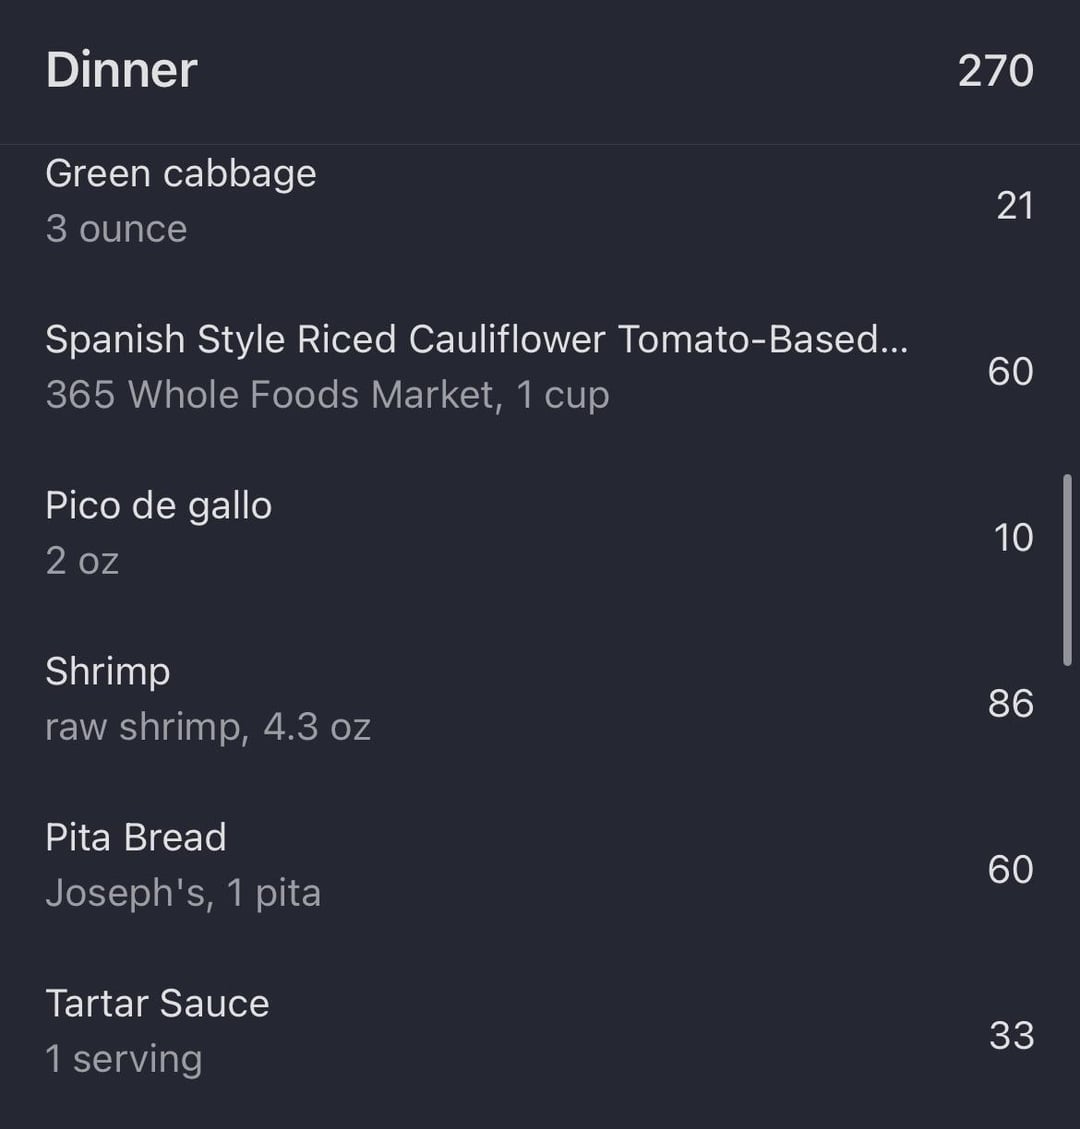Tap the Dinner total 270 calories

coord(996,71)
